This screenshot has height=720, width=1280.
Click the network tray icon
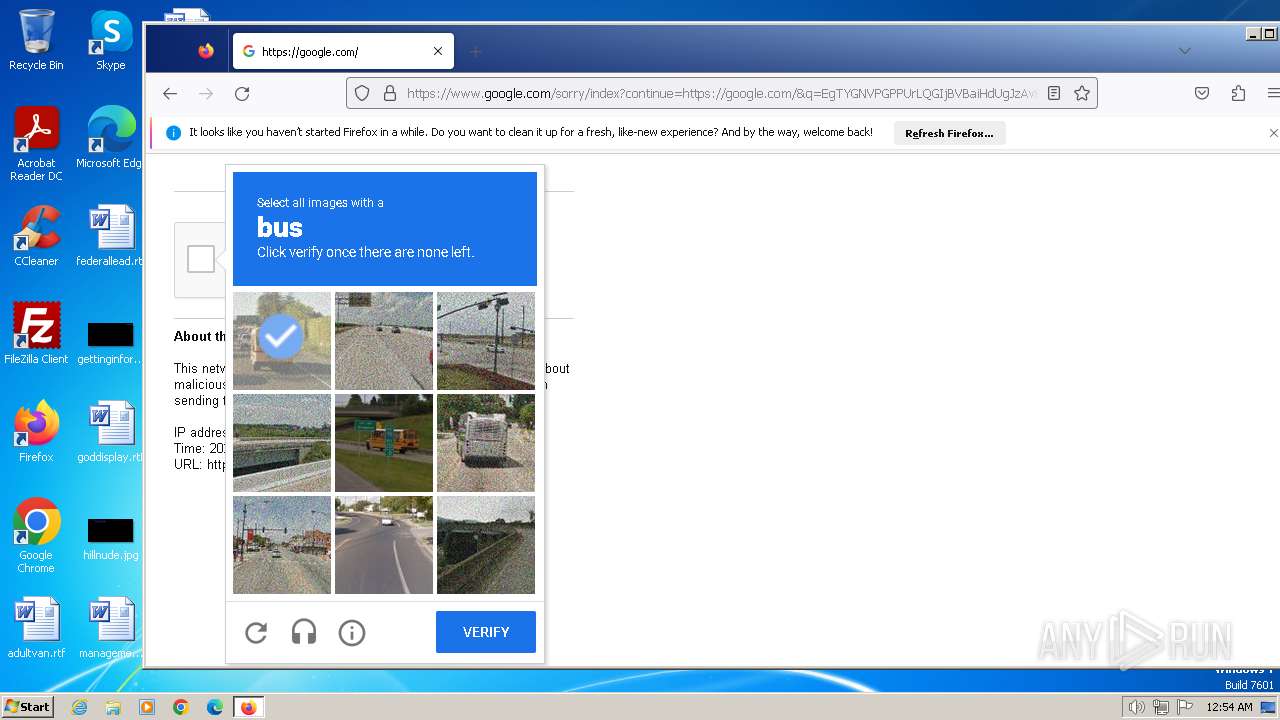click(1161, 707)
